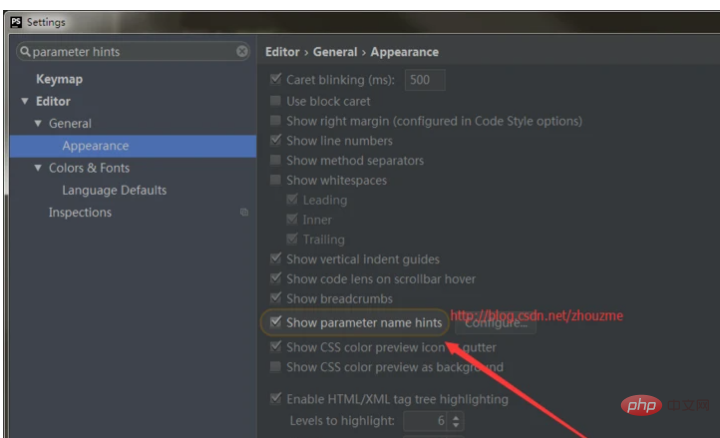The width and height of the screenshot is (720, 438).
Task: Click the search magnifier icon
Action: click(25, 51)
